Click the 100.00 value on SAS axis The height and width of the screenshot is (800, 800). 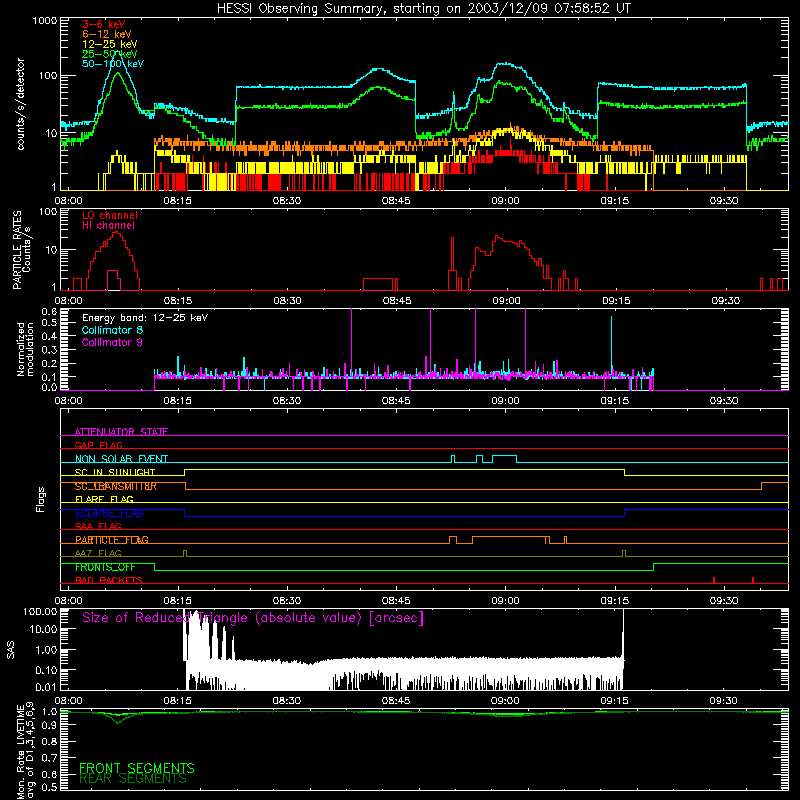pyautogui.click(x=40, y=611)
